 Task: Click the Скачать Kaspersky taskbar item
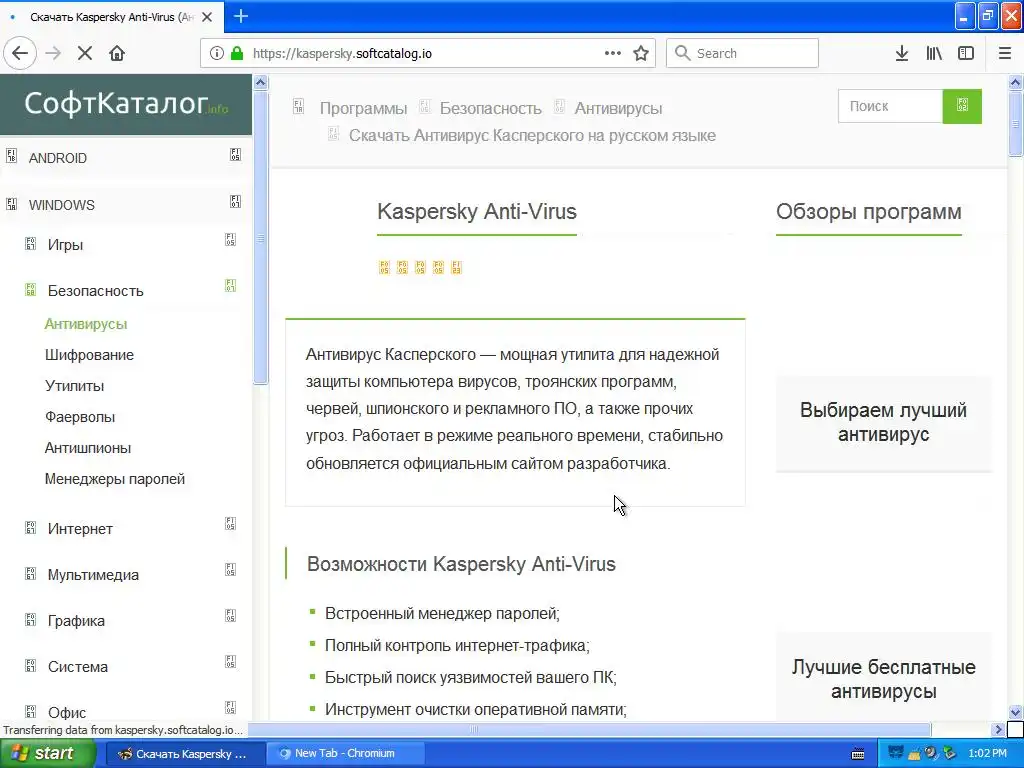(185, 754)
